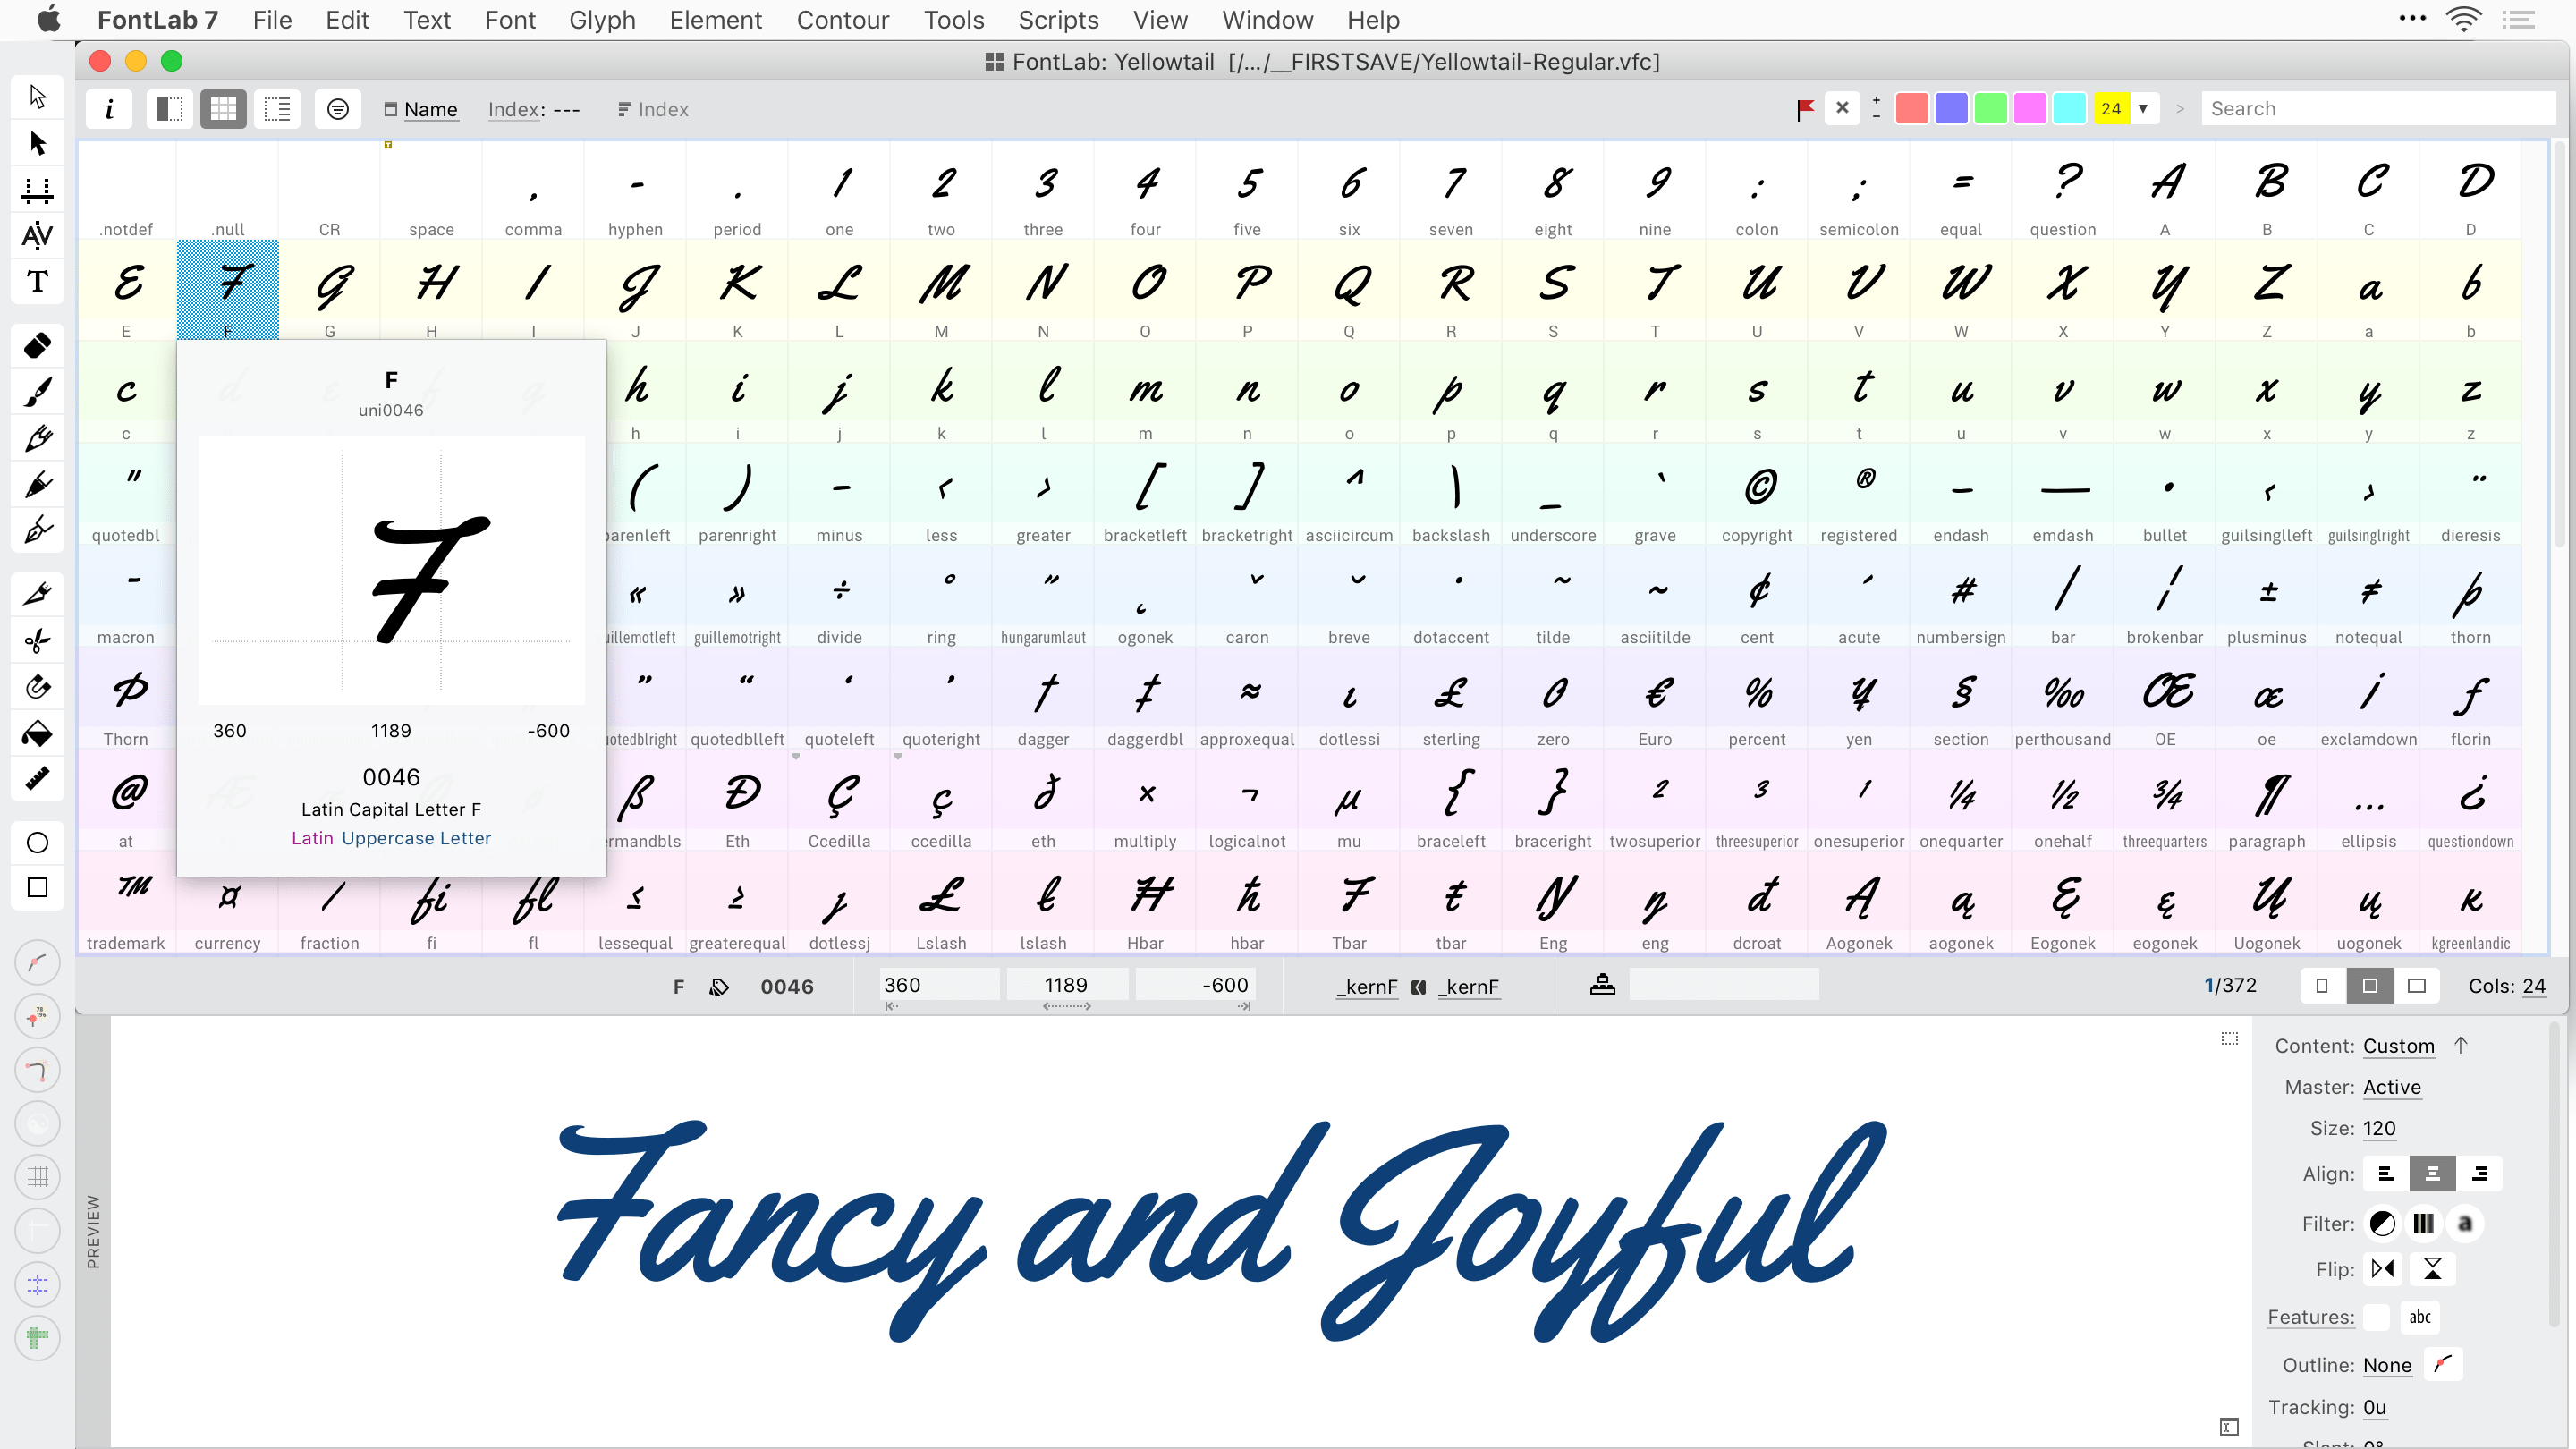Select the Magnet tool

pos(37,686)
